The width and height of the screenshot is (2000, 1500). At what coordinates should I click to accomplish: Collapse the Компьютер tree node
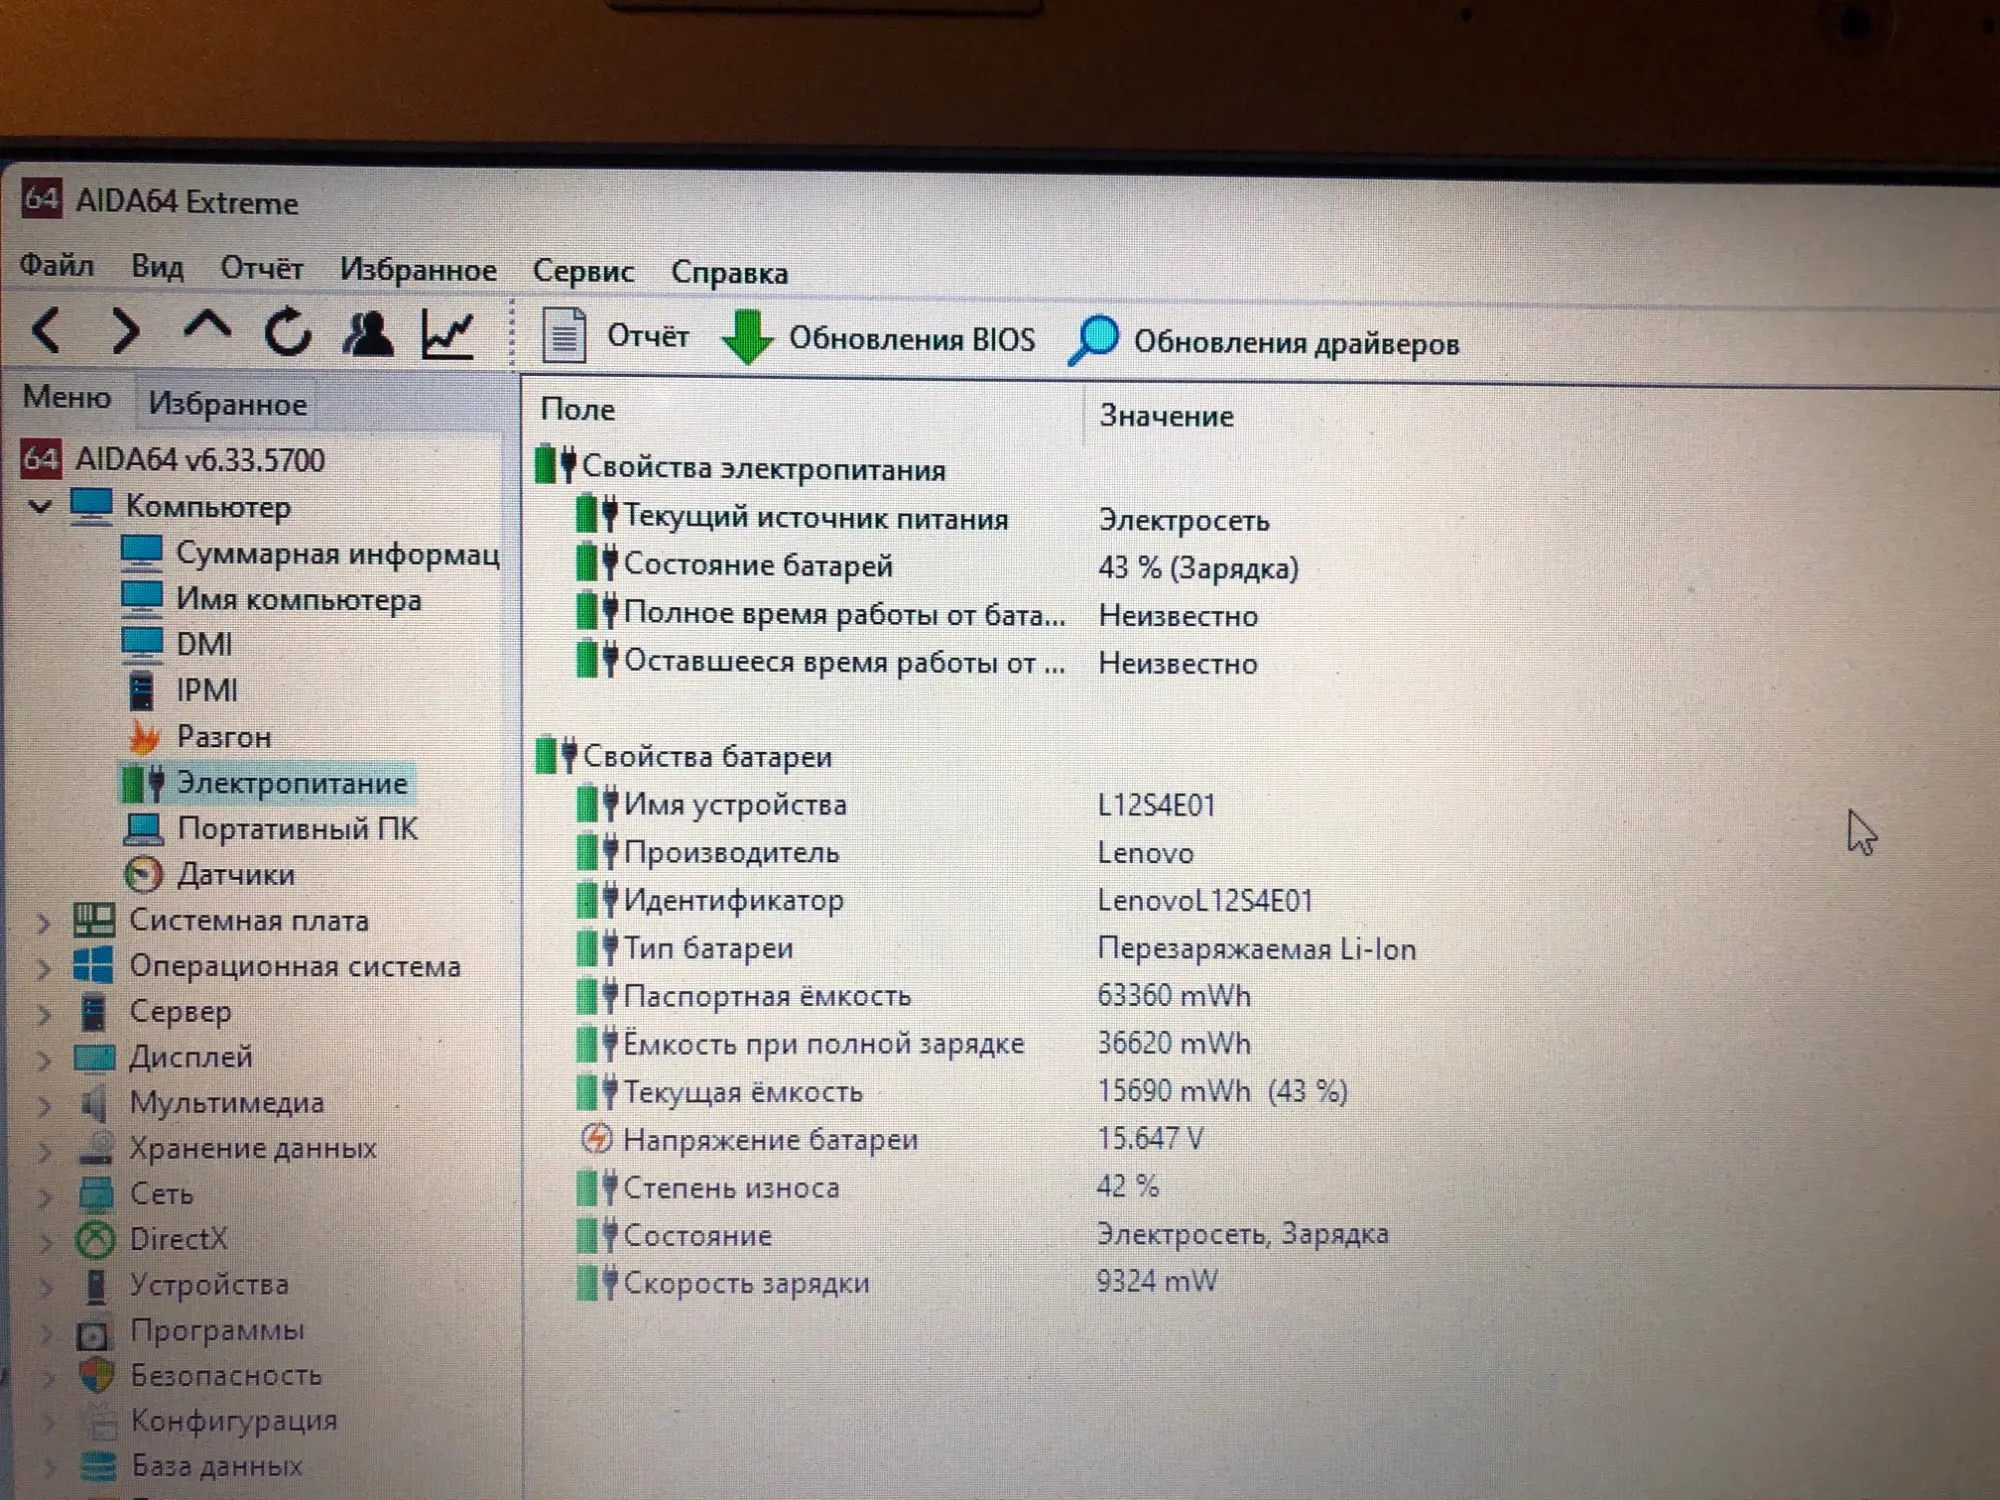point(40,507)
